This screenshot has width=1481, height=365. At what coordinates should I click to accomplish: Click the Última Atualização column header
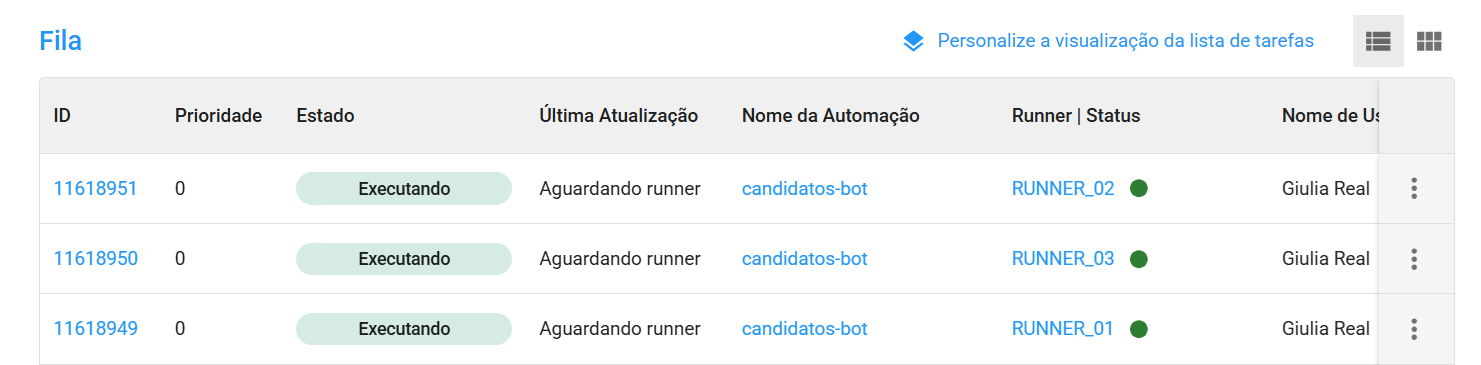(618, 116)
